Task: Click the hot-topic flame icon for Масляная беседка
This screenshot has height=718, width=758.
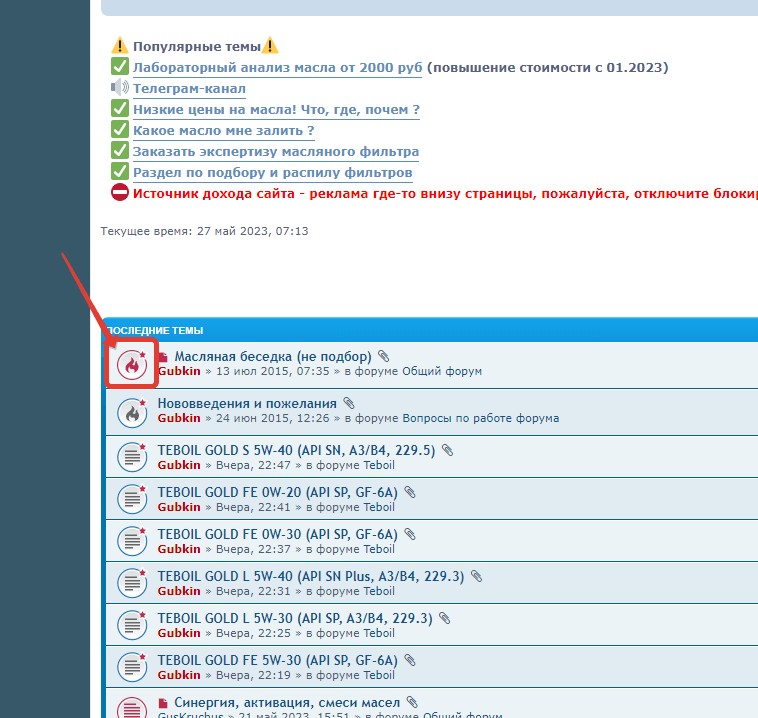Action: (132, 365)
